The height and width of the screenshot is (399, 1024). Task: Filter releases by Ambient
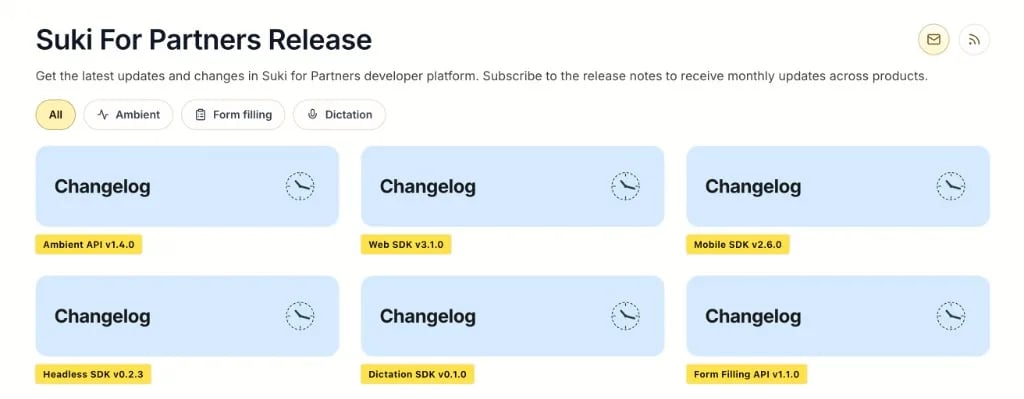coord(128,114)
